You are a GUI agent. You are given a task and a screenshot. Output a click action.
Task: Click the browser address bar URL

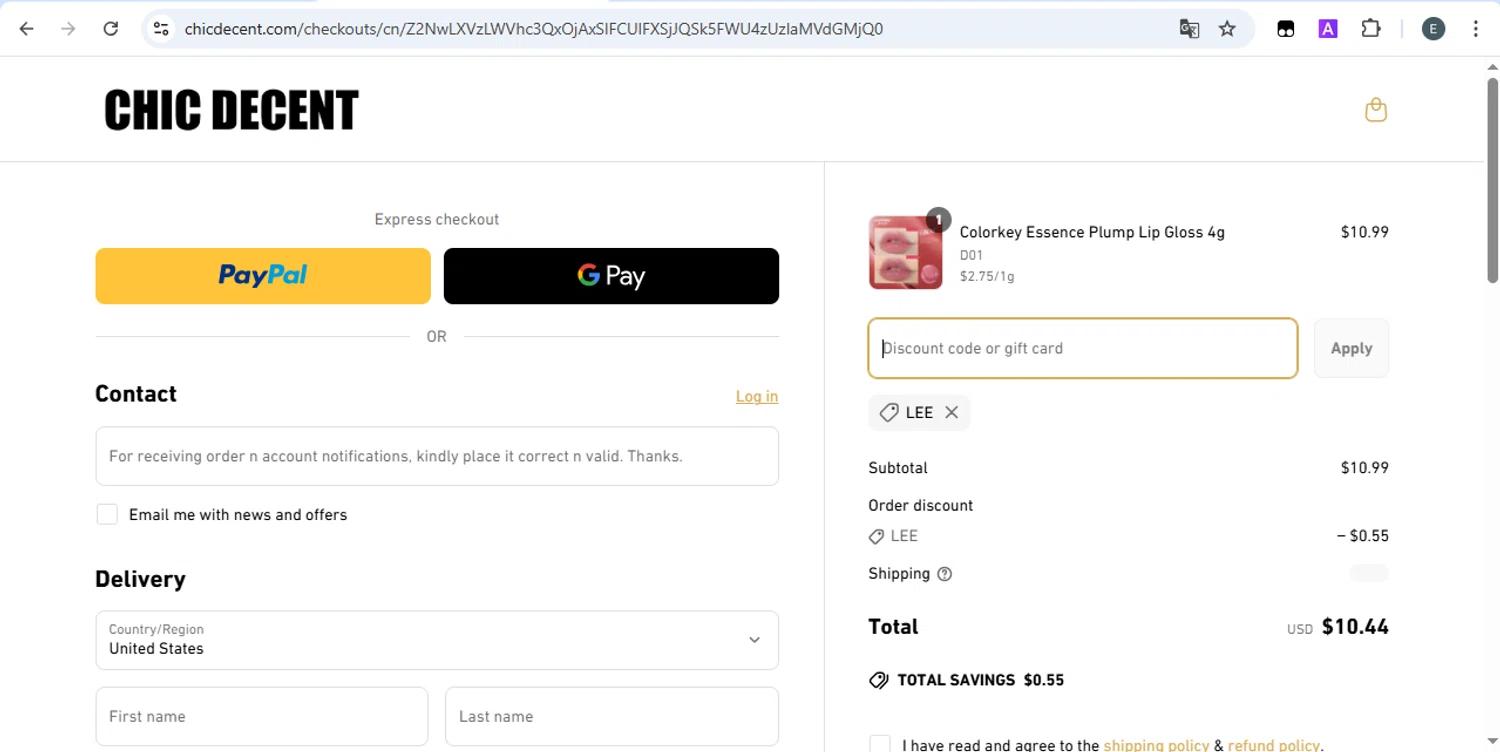[534, 29]
